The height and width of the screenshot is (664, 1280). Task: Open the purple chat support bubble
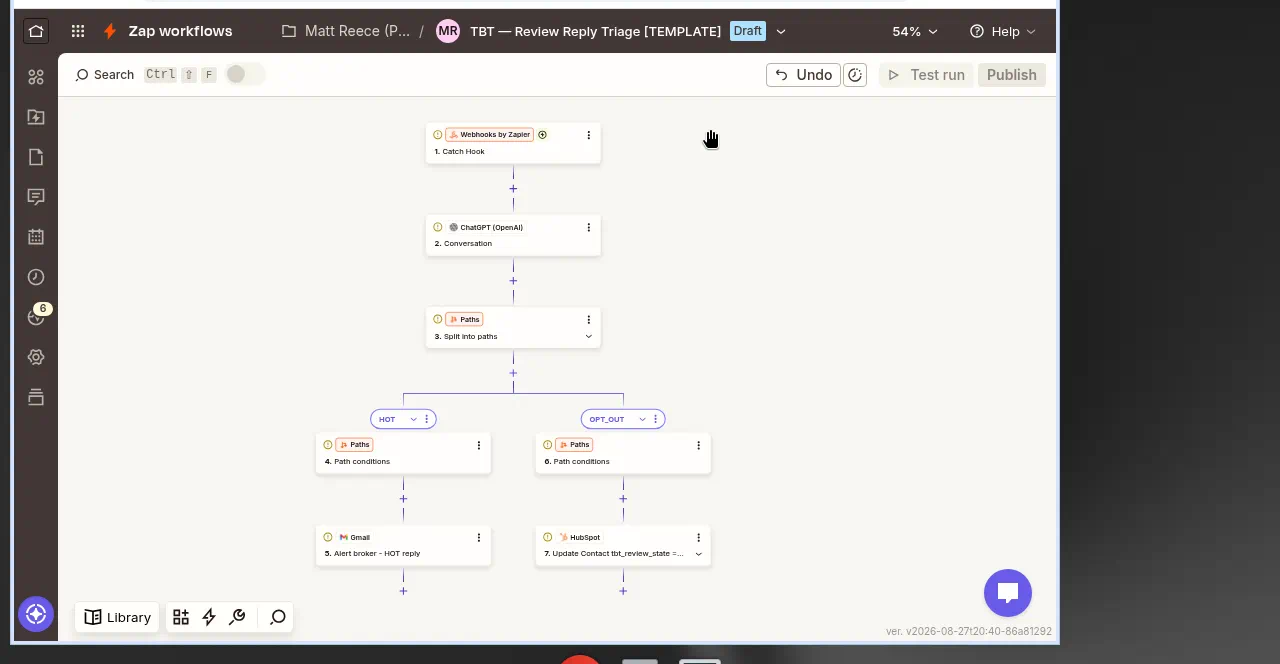(1007, 593)
